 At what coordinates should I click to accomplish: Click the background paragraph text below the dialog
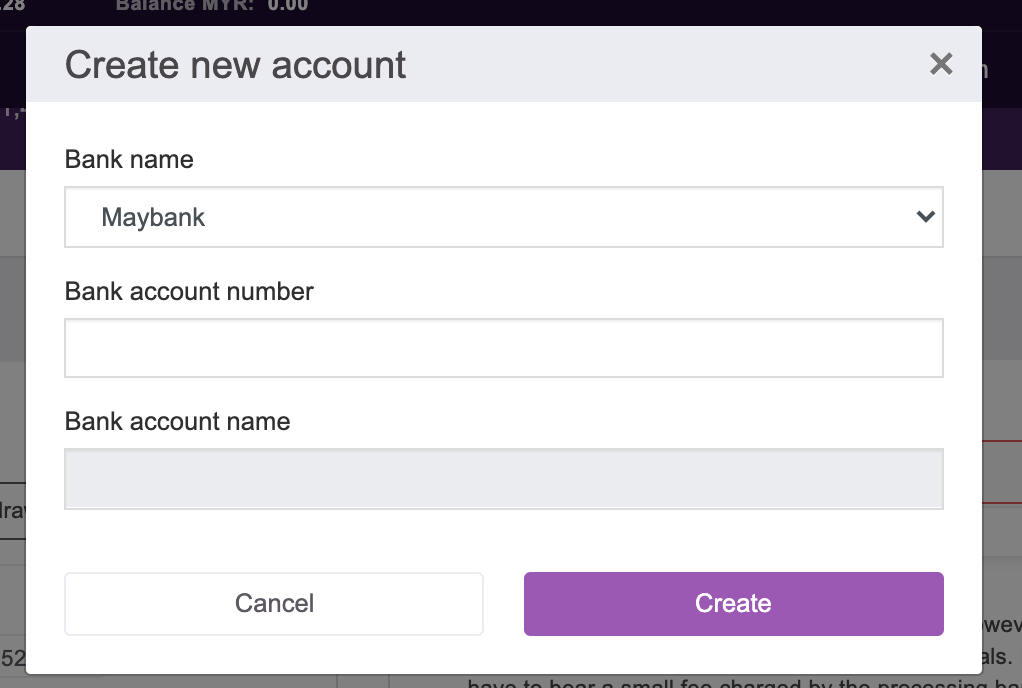[743, 682]
